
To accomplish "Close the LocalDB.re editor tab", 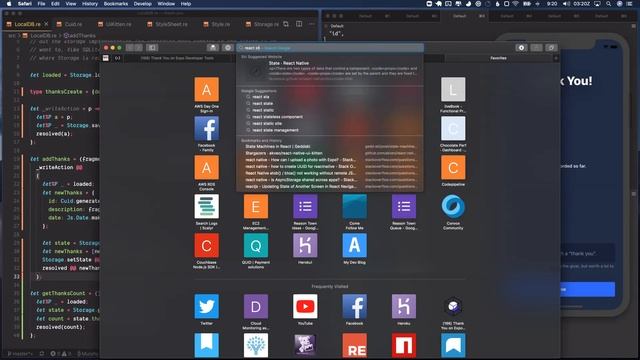I will [x=46, y=24].
